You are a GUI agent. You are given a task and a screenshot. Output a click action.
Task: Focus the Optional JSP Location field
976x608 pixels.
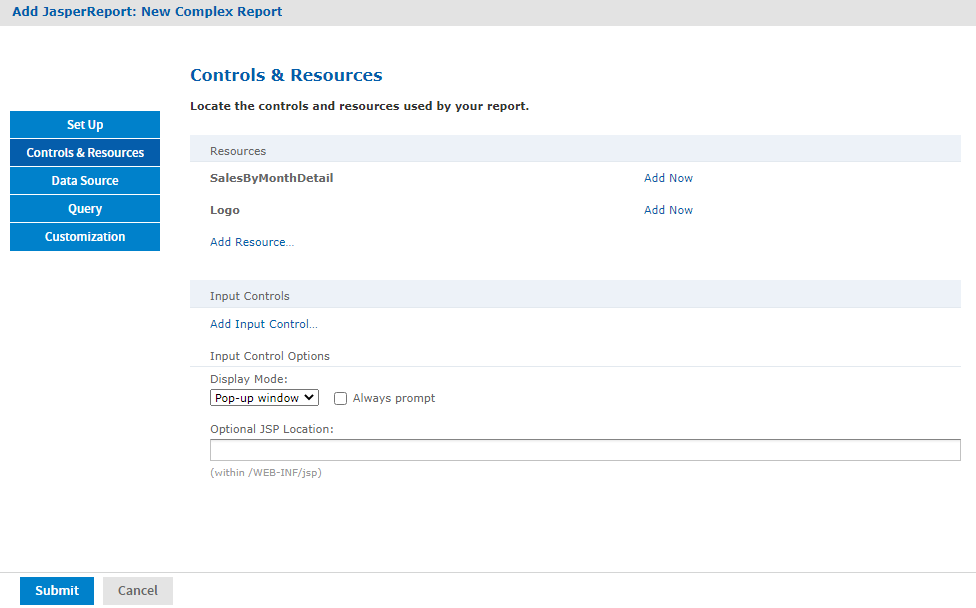585,450
